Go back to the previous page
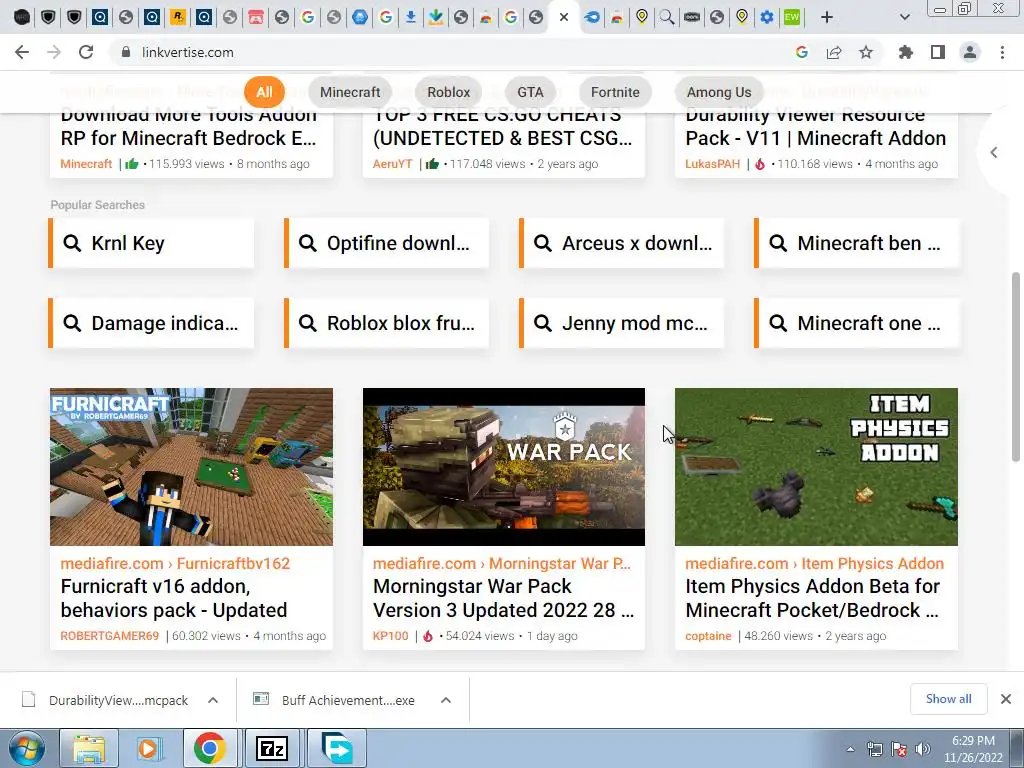The width and height of the screenshot is (1024, 768). [x=22, y=52]
